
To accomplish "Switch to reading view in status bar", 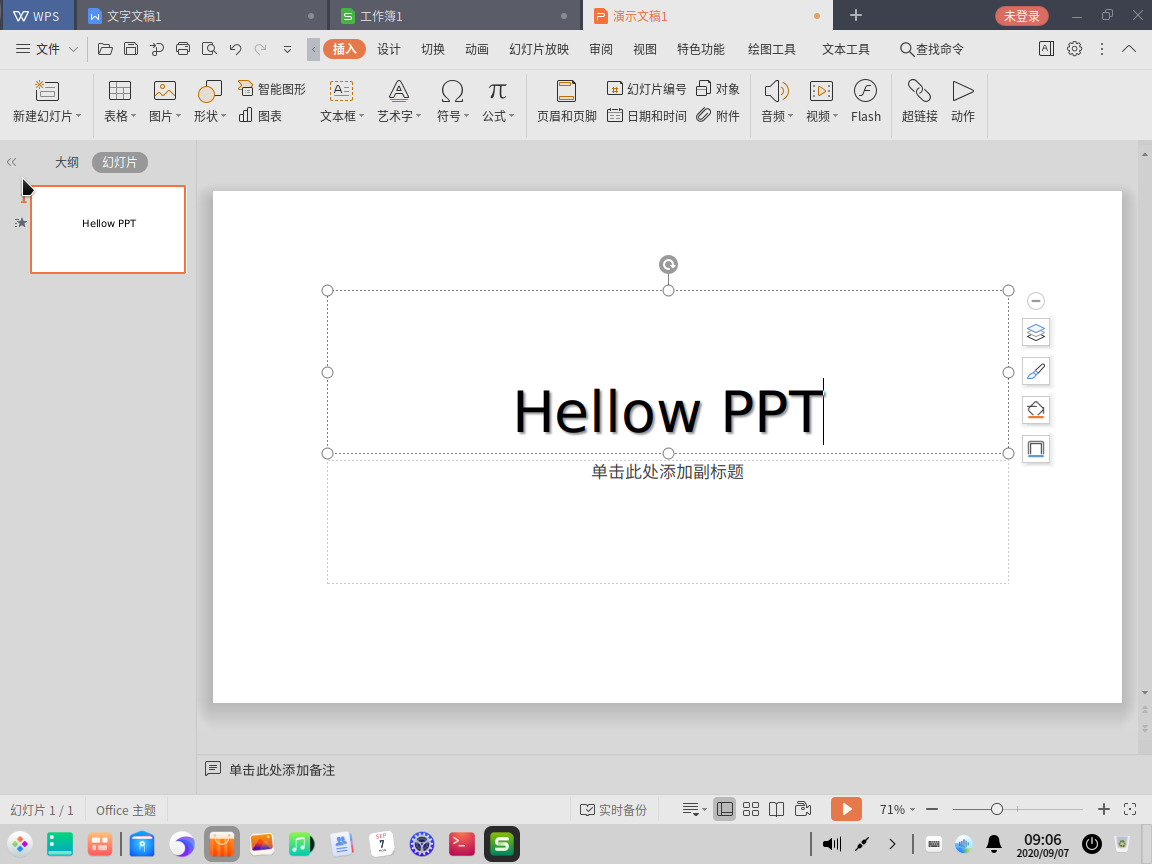I will click(x=777, y=809).
